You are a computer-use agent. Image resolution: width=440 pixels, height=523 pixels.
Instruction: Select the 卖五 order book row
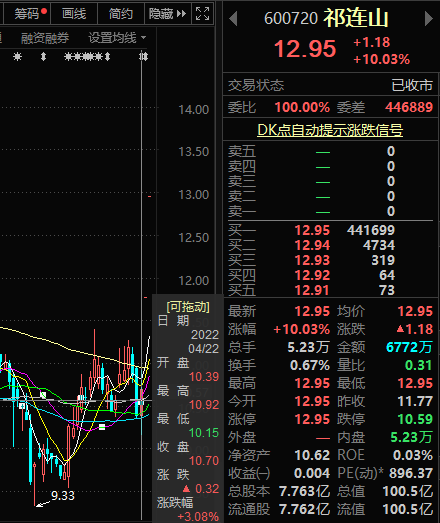pyautogui.click(x=330, y=151)
